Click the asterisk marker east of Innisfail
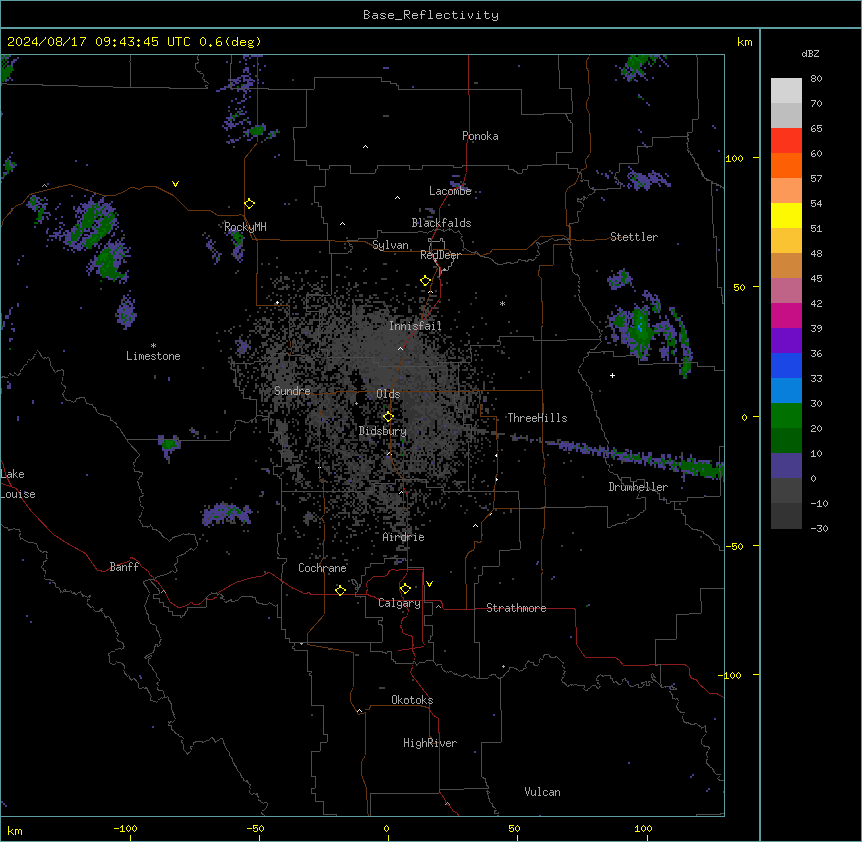This screenshot has width=862, height=842. click(x=502, y=303)
